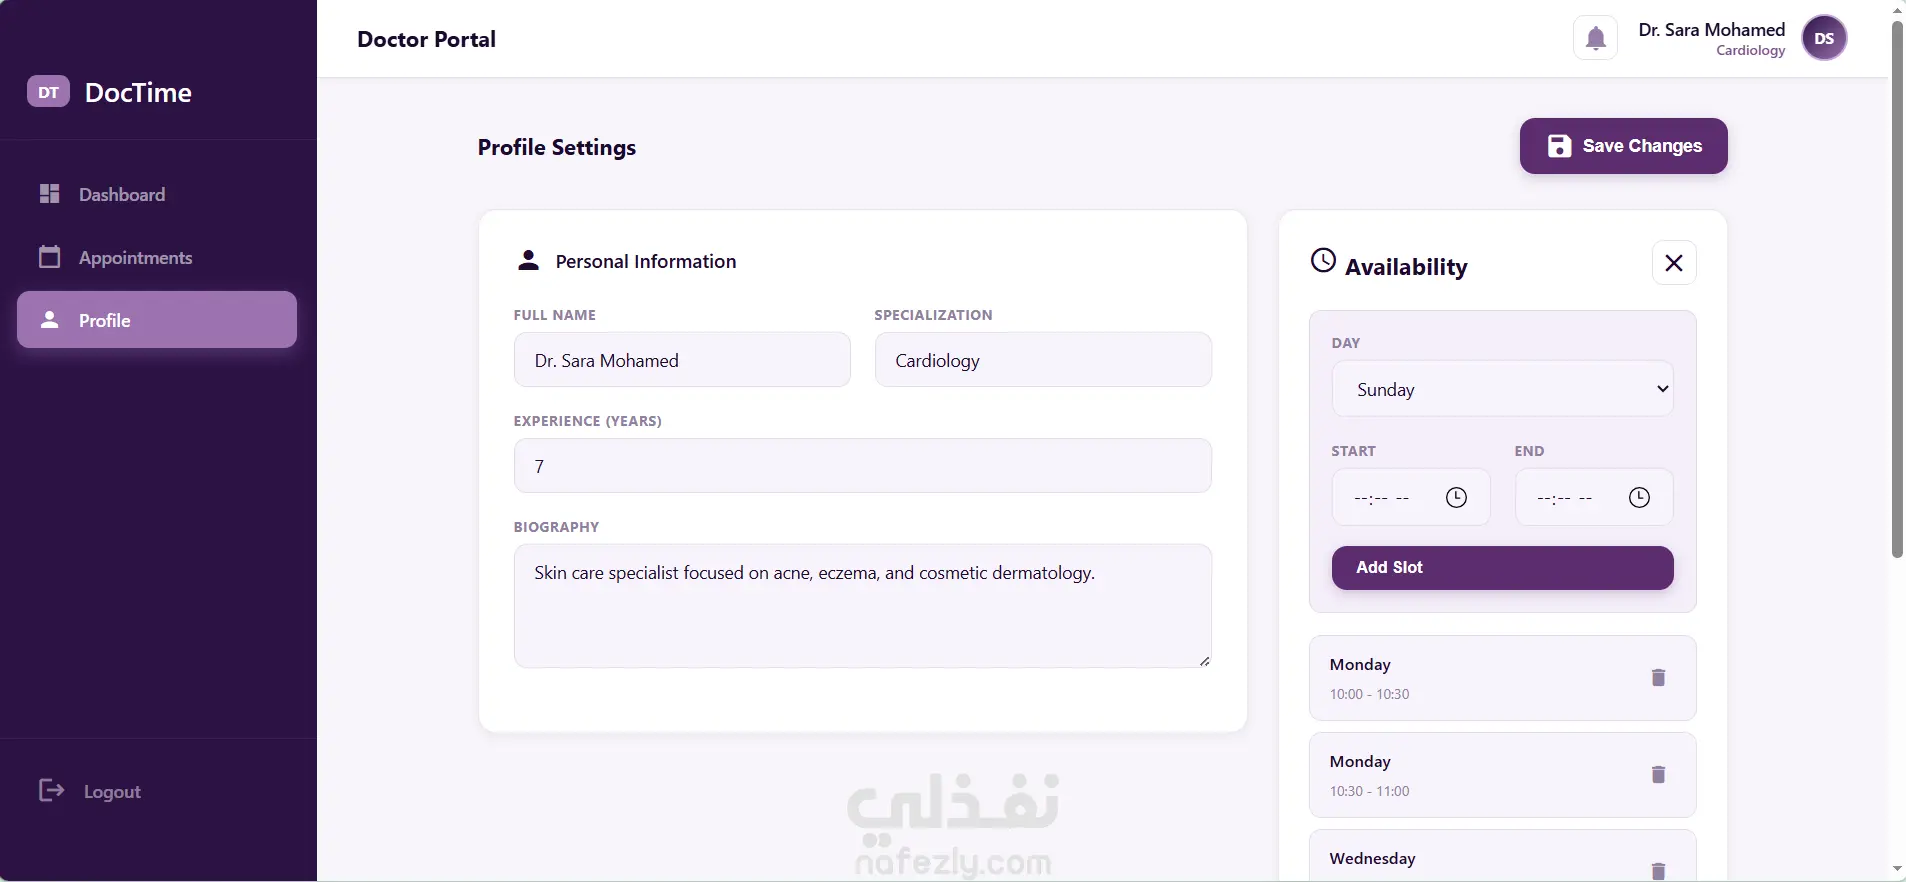This screenshot has width=1906, height=882.
Task: Open the Appointments section
Action: point(135,258)
